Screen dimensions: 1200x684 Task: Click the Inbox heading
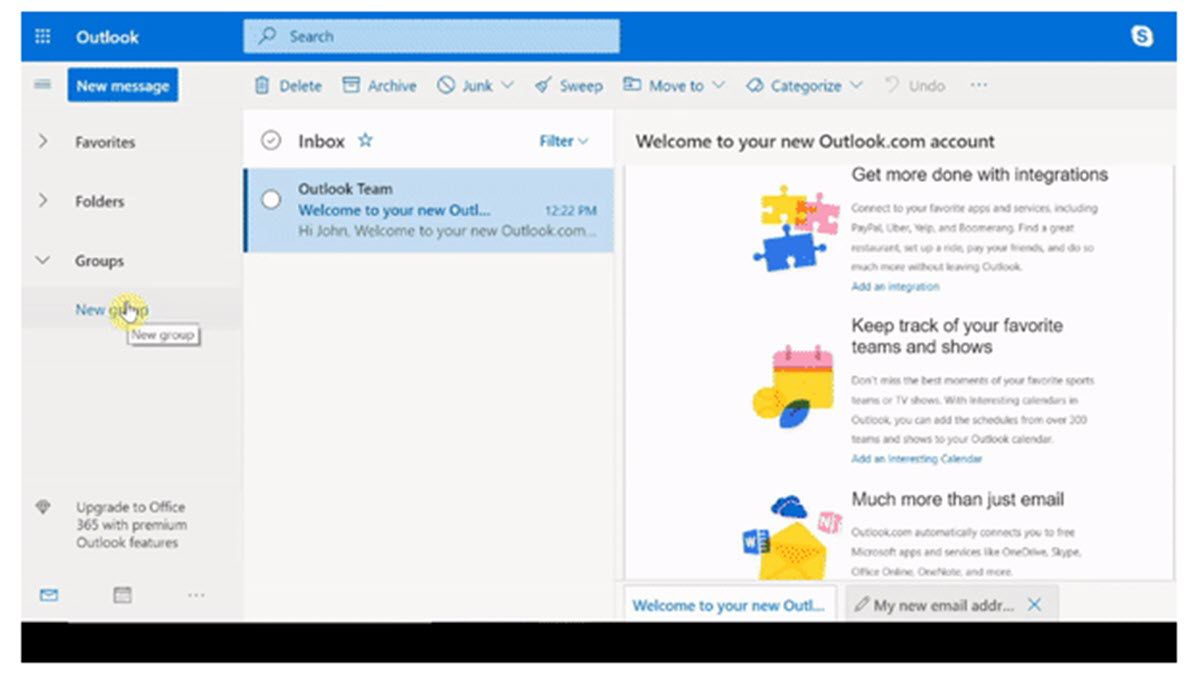[321, 141]
